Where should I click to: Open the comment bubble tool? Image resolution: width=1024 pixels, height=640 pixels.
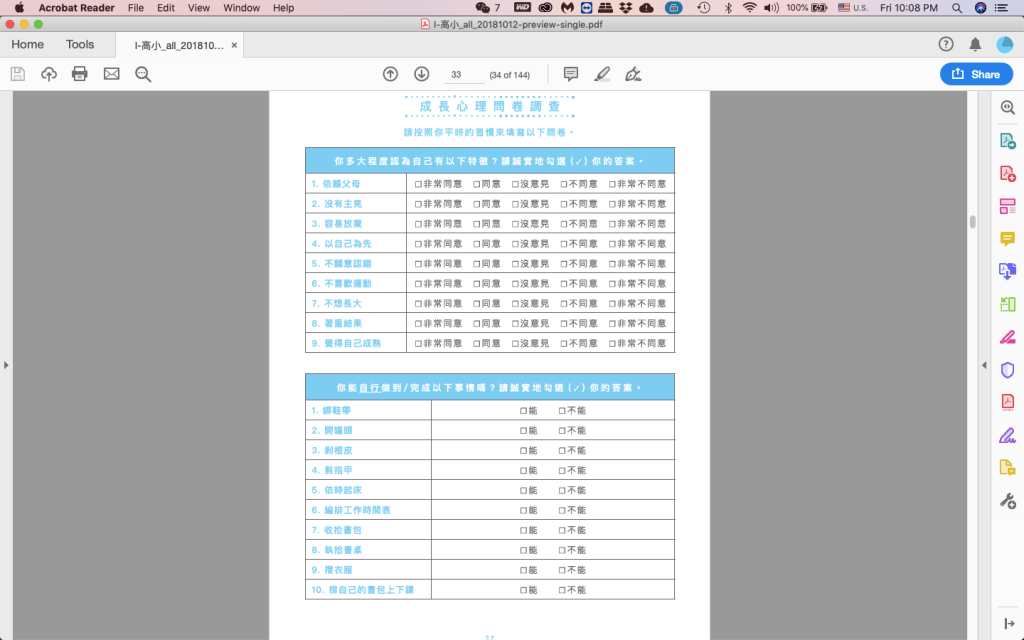571,74
